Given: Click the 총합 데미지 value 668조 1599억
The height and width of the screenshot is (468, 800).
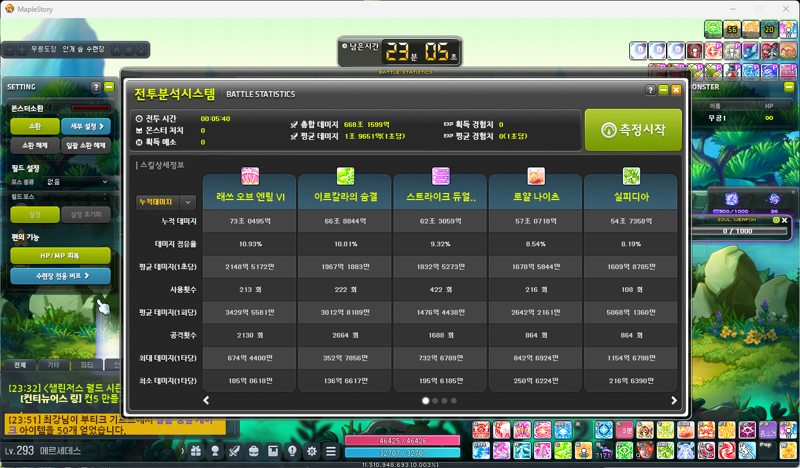Looking at the screenshot, I should coord(366,125).
